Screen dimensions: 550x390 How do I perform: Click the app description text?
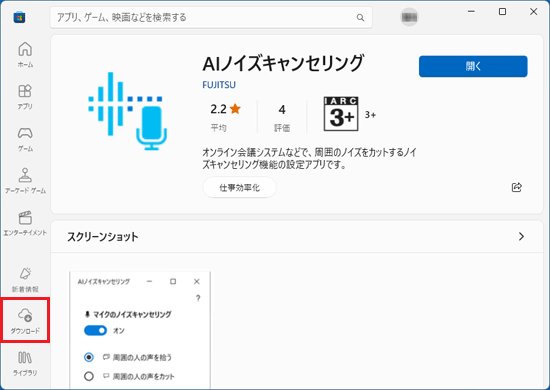tap(309, 158)
